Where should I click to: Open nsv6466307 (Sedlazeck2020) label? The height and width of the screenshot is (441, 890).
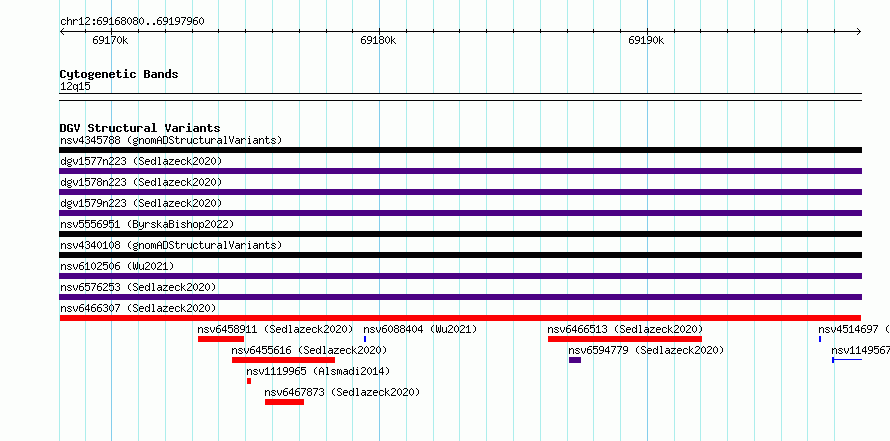138,308
